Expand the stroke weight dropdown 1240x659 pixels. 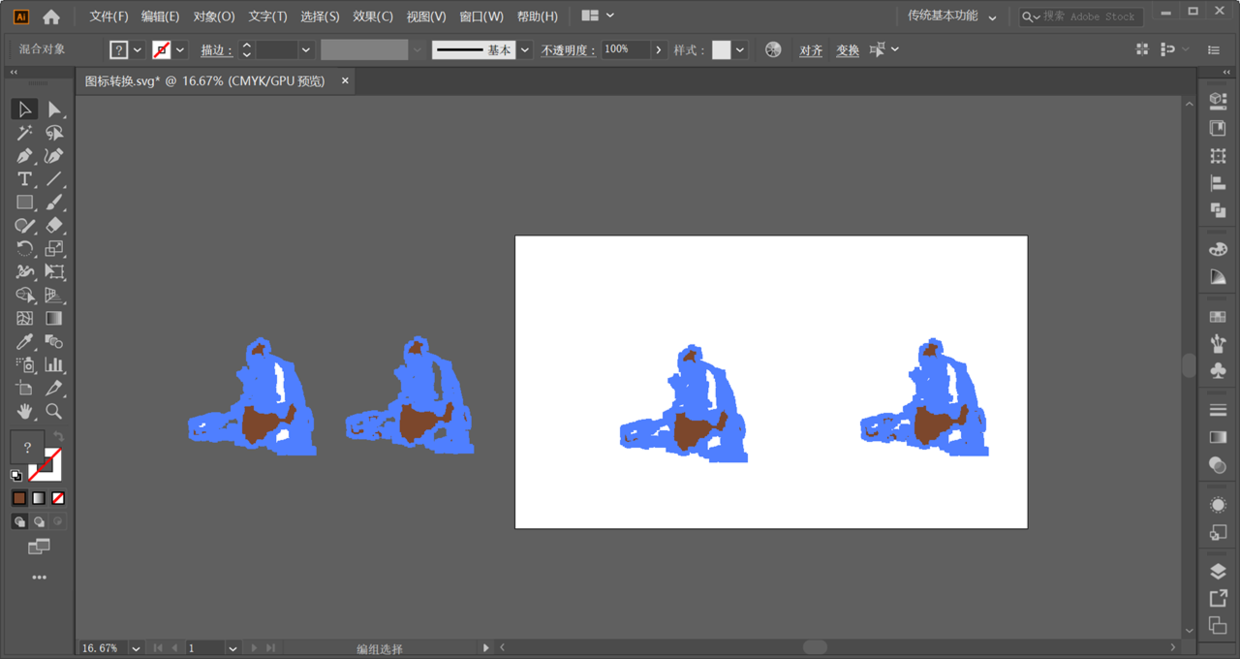[306, 50]
